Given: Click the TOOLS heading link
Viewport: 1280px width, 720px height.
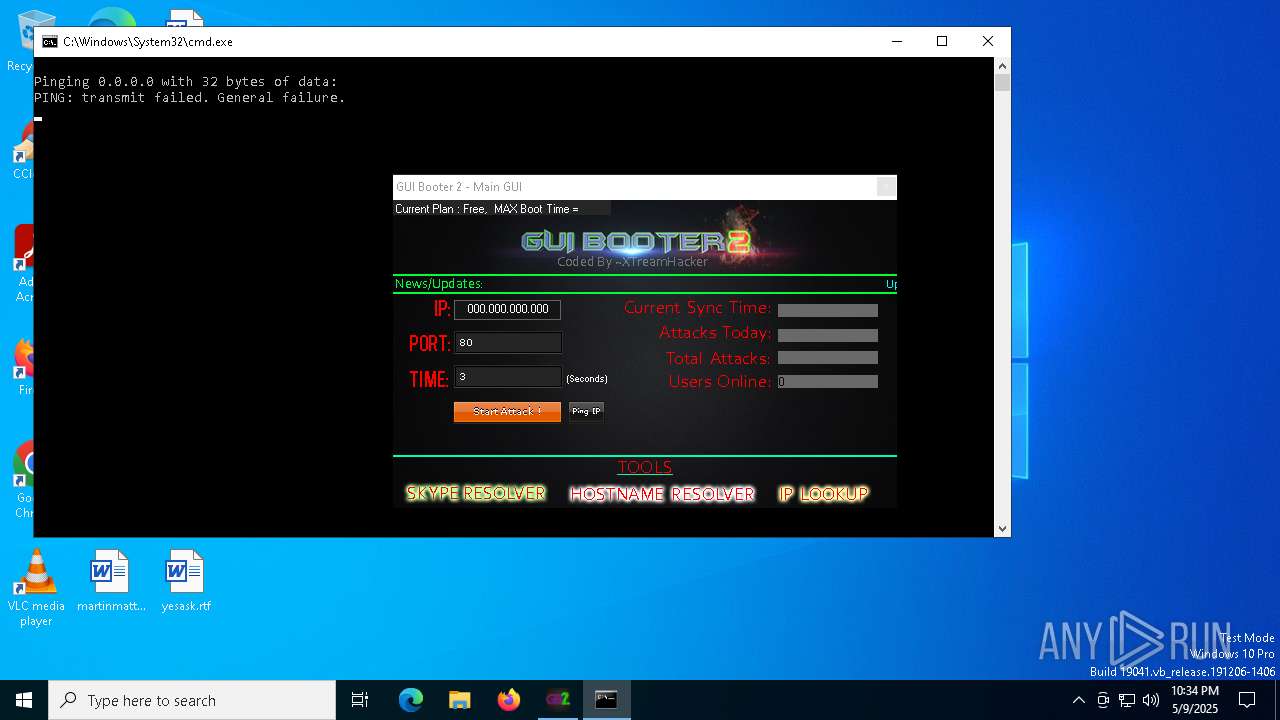Looking at the screenshot, I should tap(645, 467).
